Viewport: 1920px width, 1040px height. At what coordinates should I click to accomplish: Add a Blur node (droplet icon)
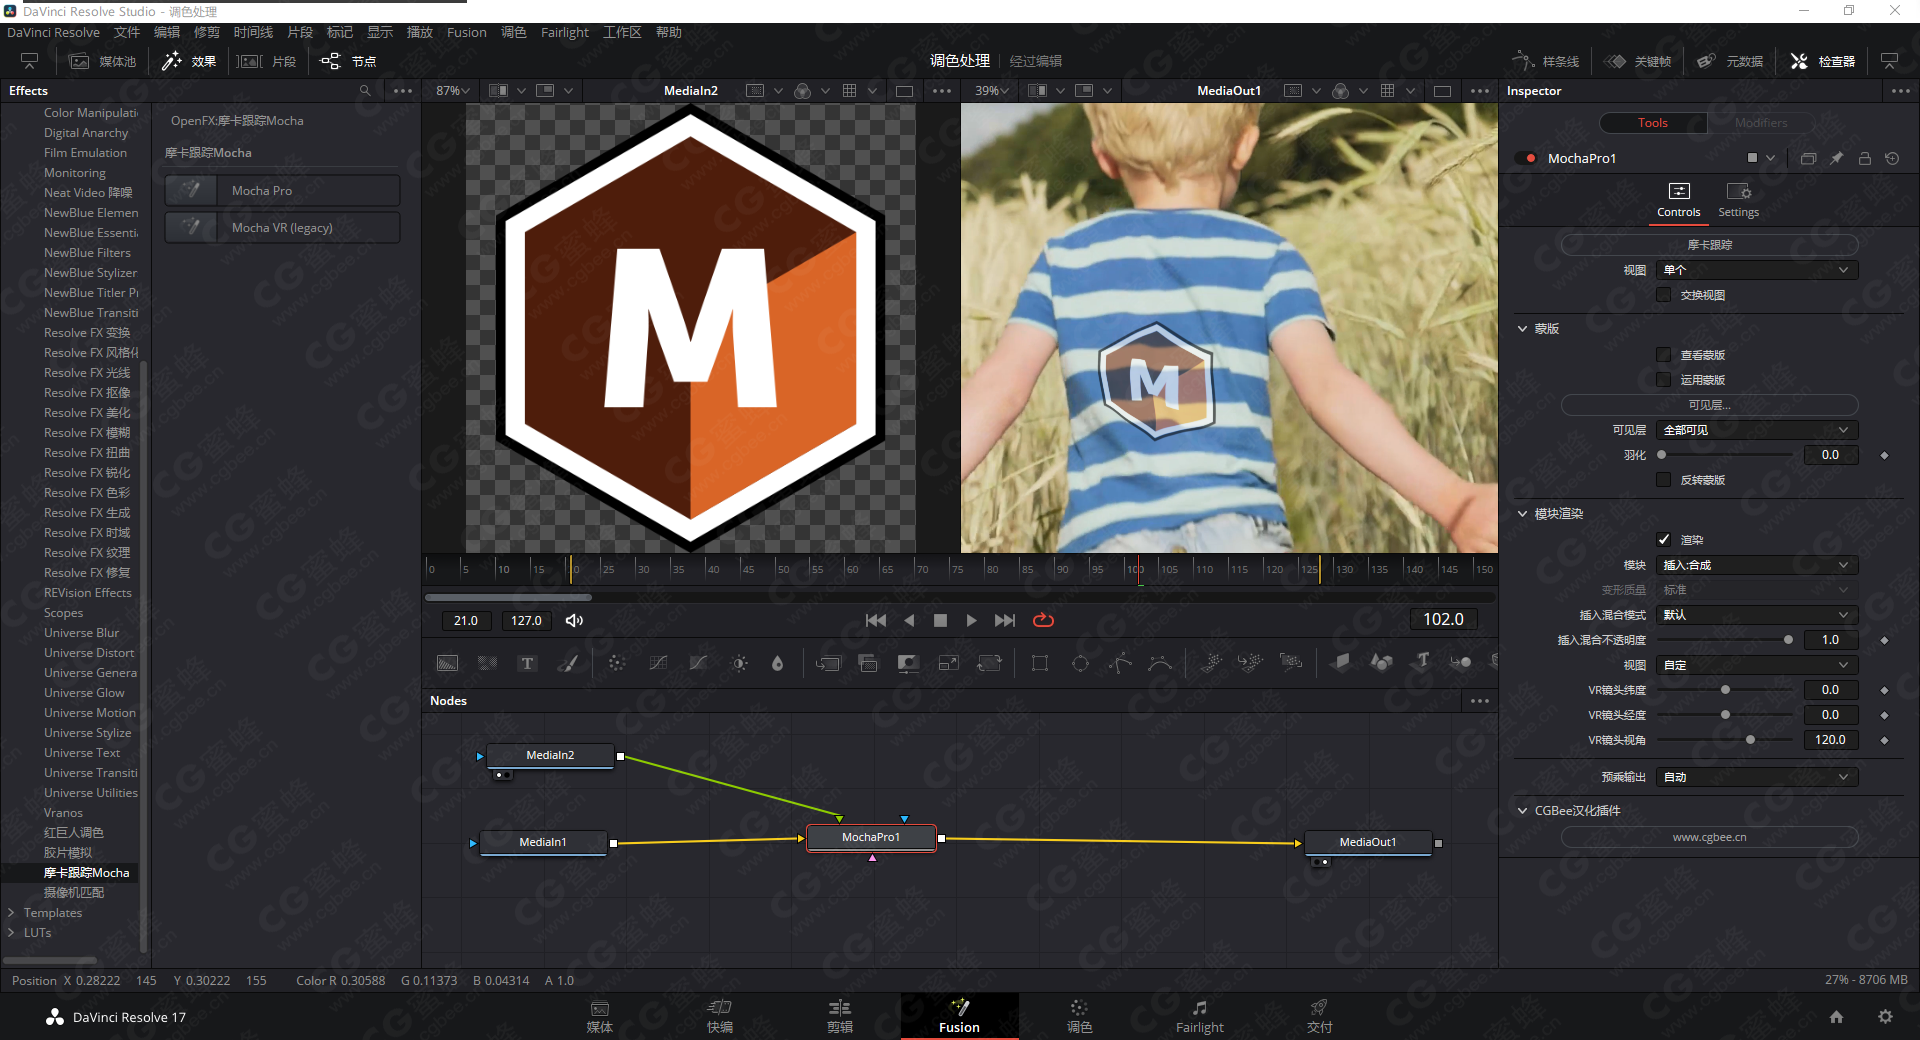777,663
